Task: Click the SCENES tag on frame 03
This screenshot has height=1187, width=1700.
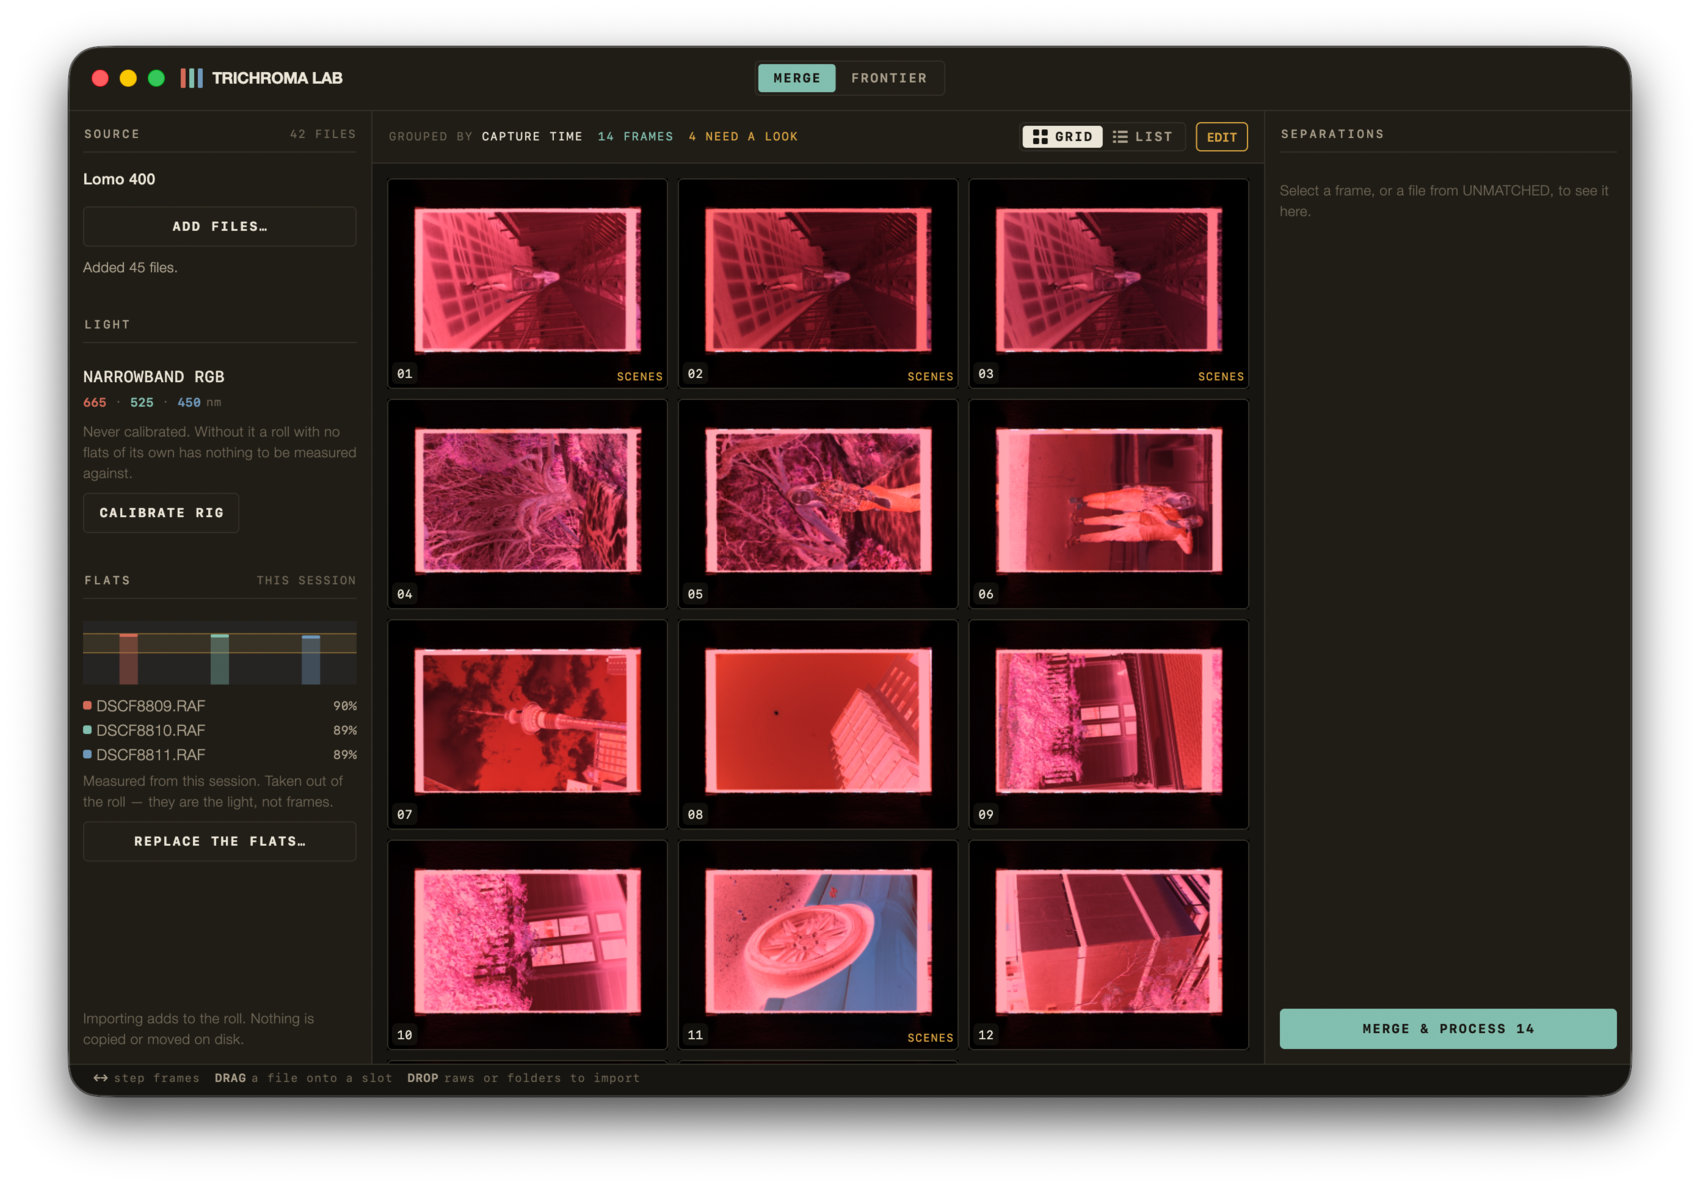Action: pyautogui.click(x=1221, y=377)
